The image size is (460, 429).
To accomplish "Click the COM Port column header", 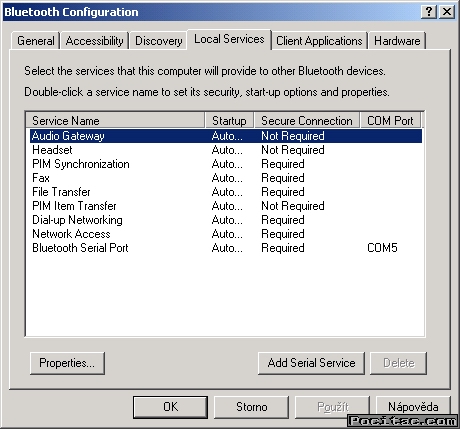I will click(x=390, y=120).
